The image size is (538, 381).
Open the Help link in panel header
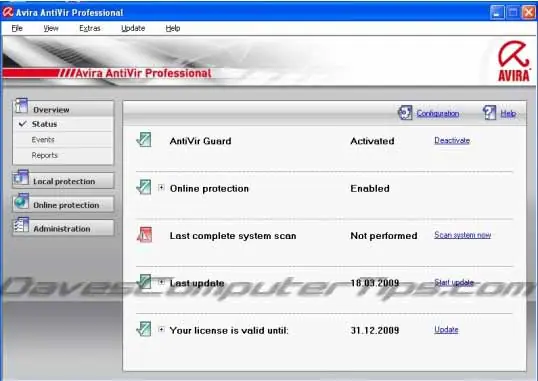[x=508, y=114]
